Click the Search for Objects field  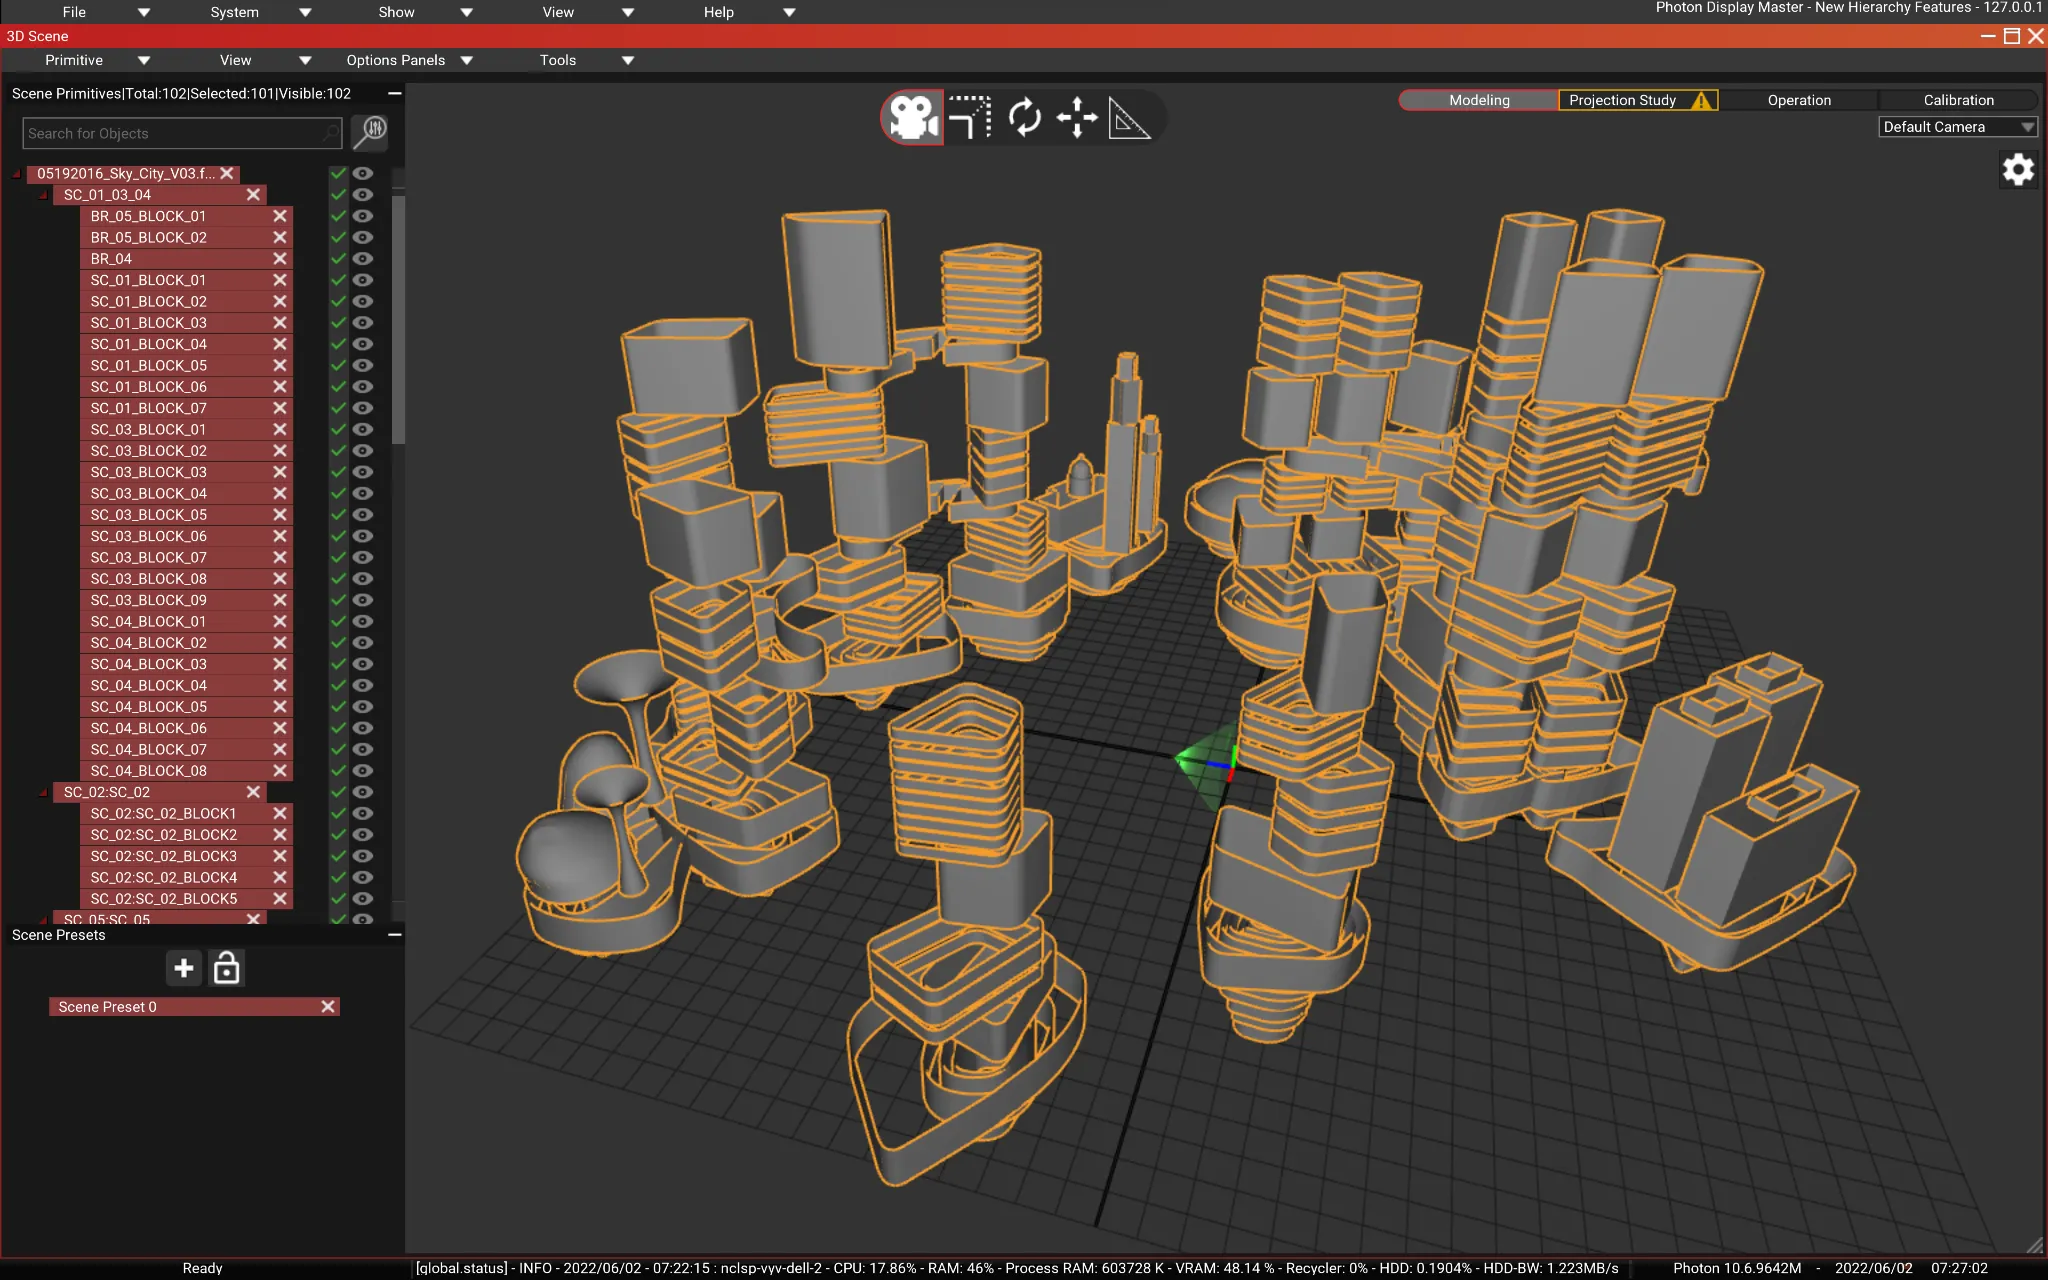click(182, 133)
